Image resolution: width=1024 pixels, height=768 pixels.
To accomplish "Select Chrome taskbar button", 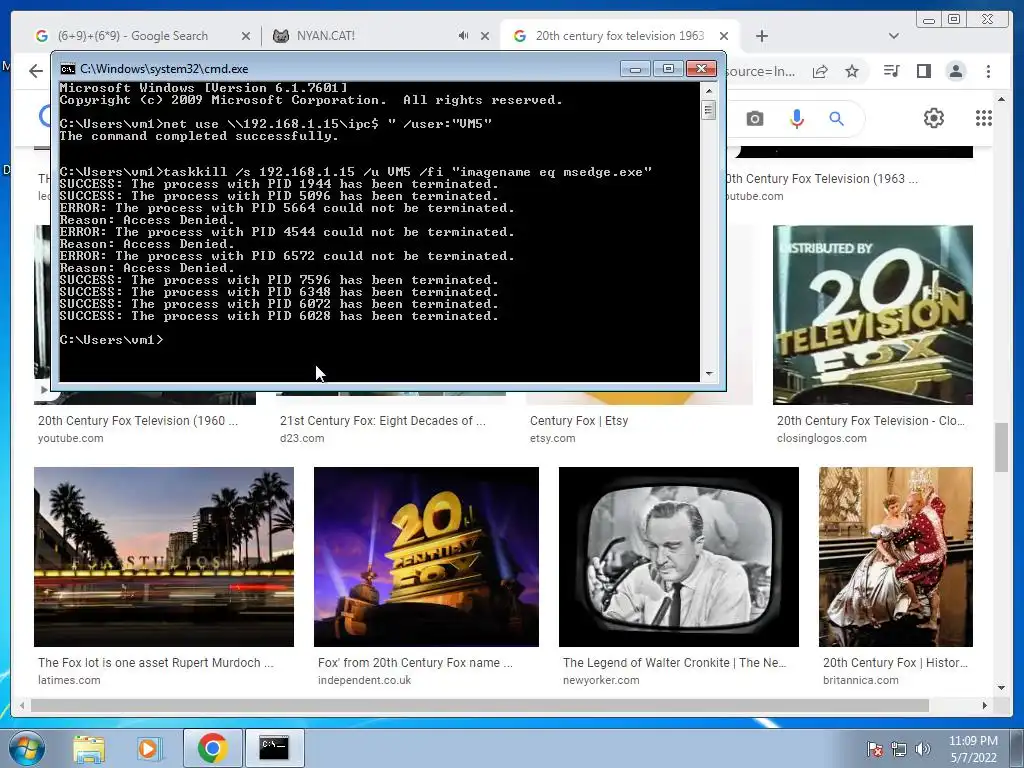I will pos(212,748).
